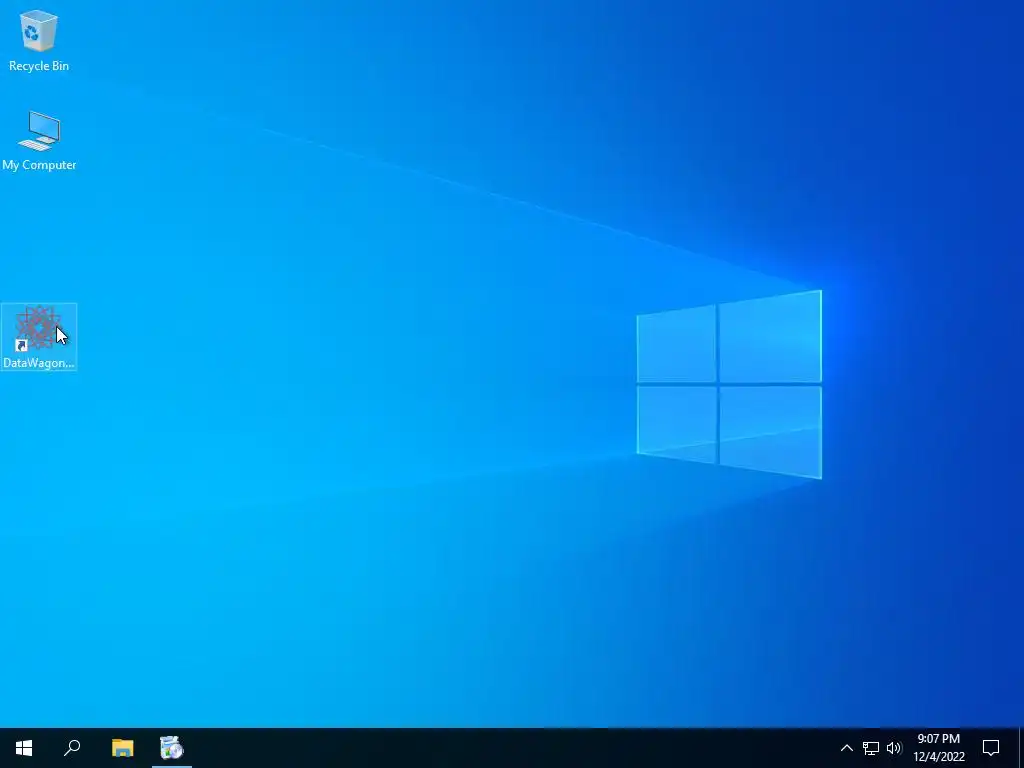Click the running app icon next to File Explorer
1024x768 pixels.
click(x=172, y=748)
